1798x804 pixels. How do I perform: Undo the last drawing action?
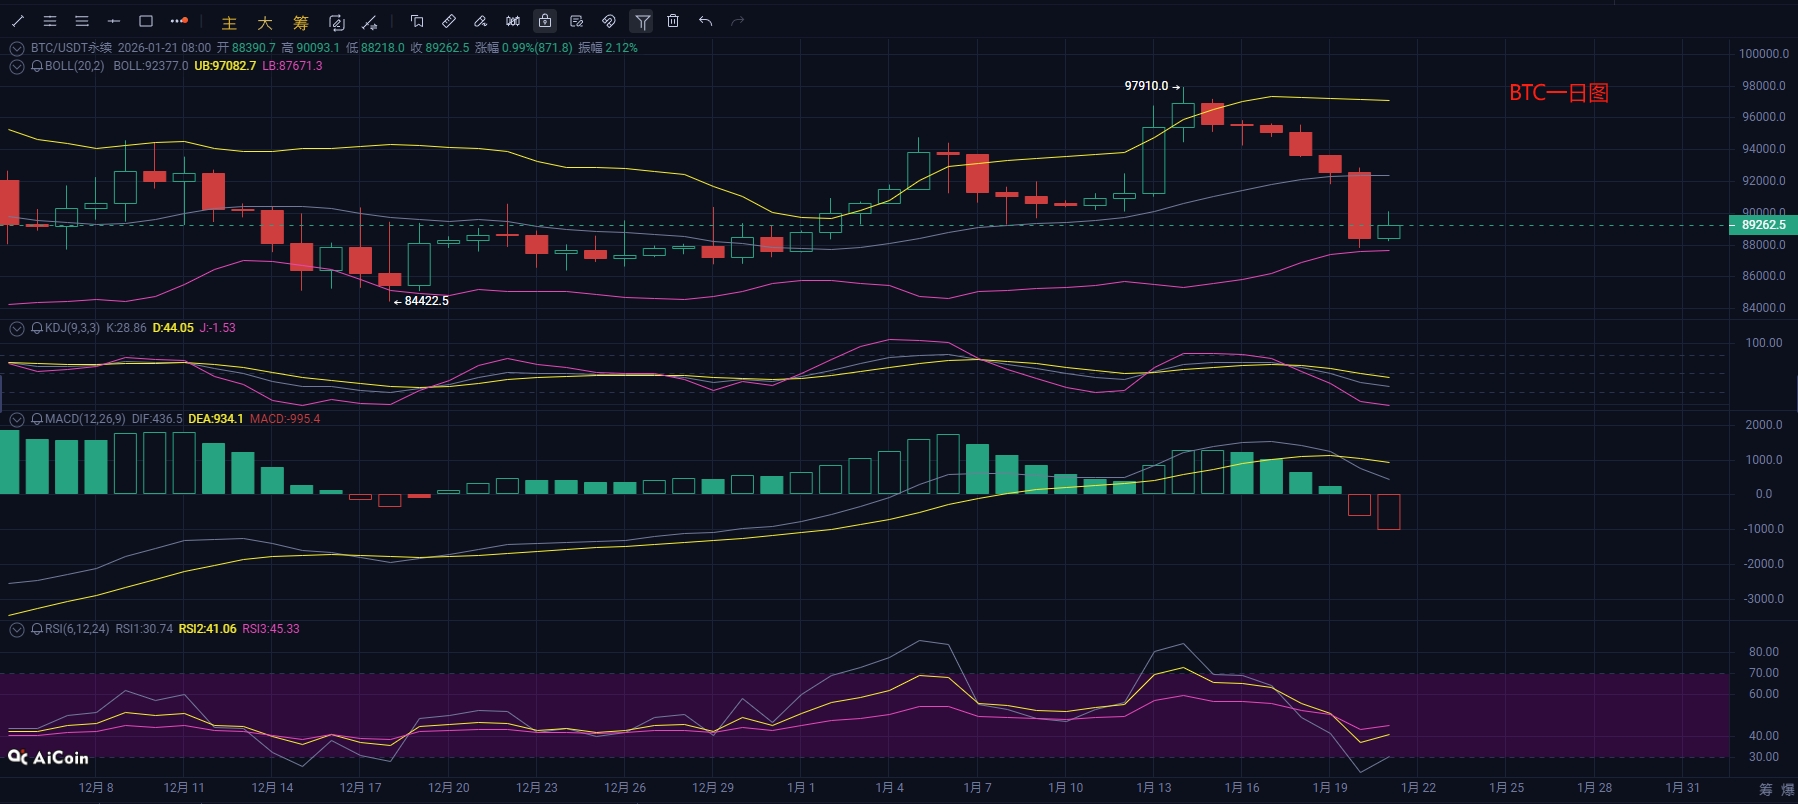705,21
